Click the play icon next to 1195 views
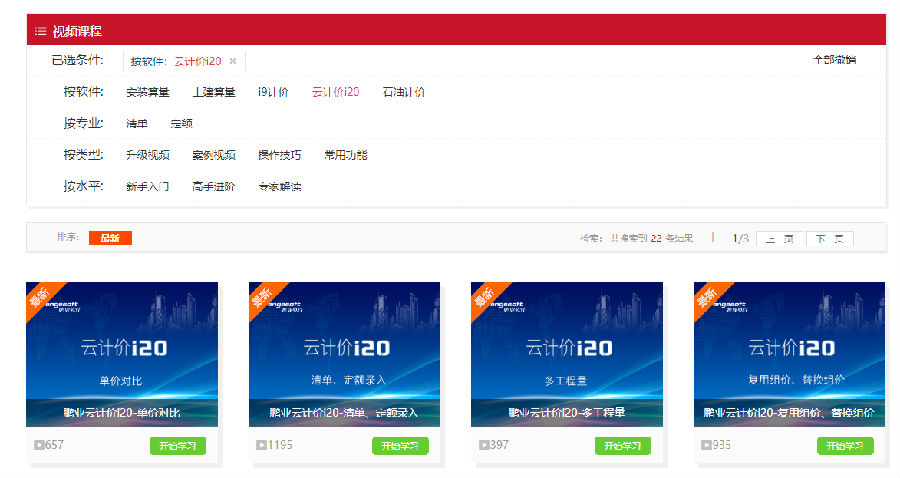The width and height of the screenshot is (900, 478). 261,445
